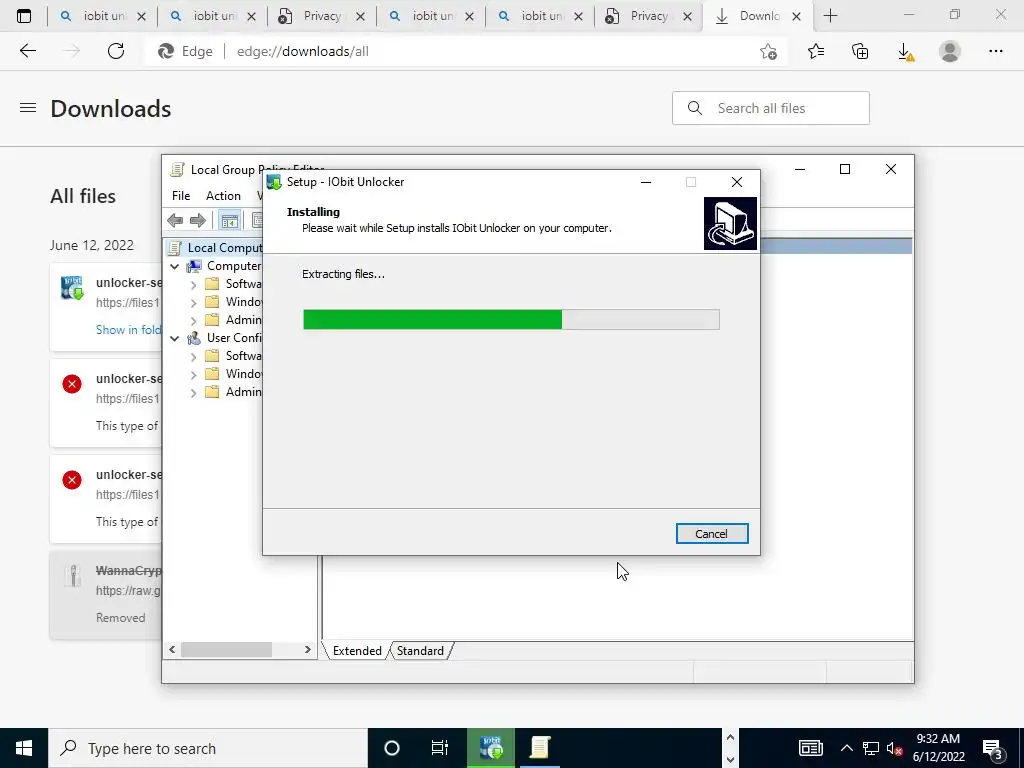Switch to the Extended tab
1024x768 pixels.
coord(357,650)
